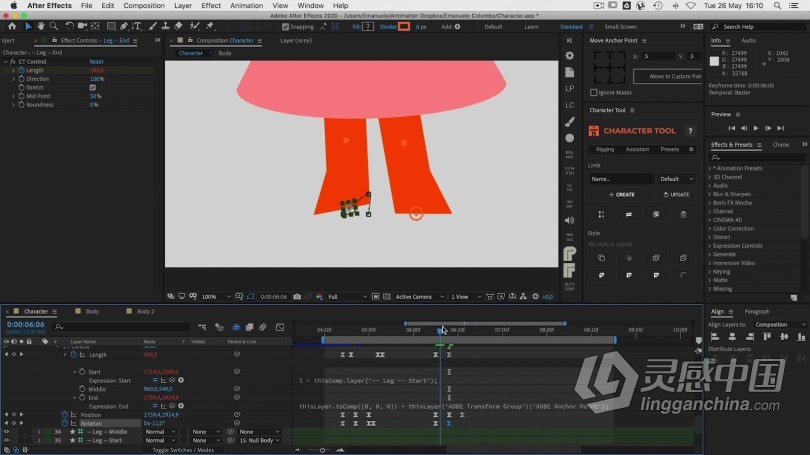Expand the Animation Presets folder

710,168
